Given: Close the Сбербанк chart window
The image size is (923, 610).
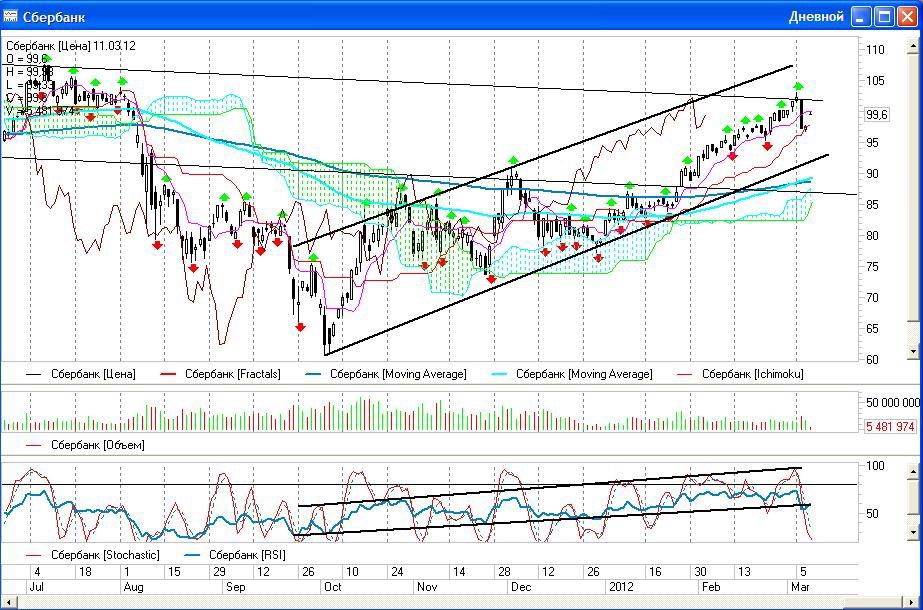Looking at the screenshot, I should pyautogui.click(x=907, y=16).
